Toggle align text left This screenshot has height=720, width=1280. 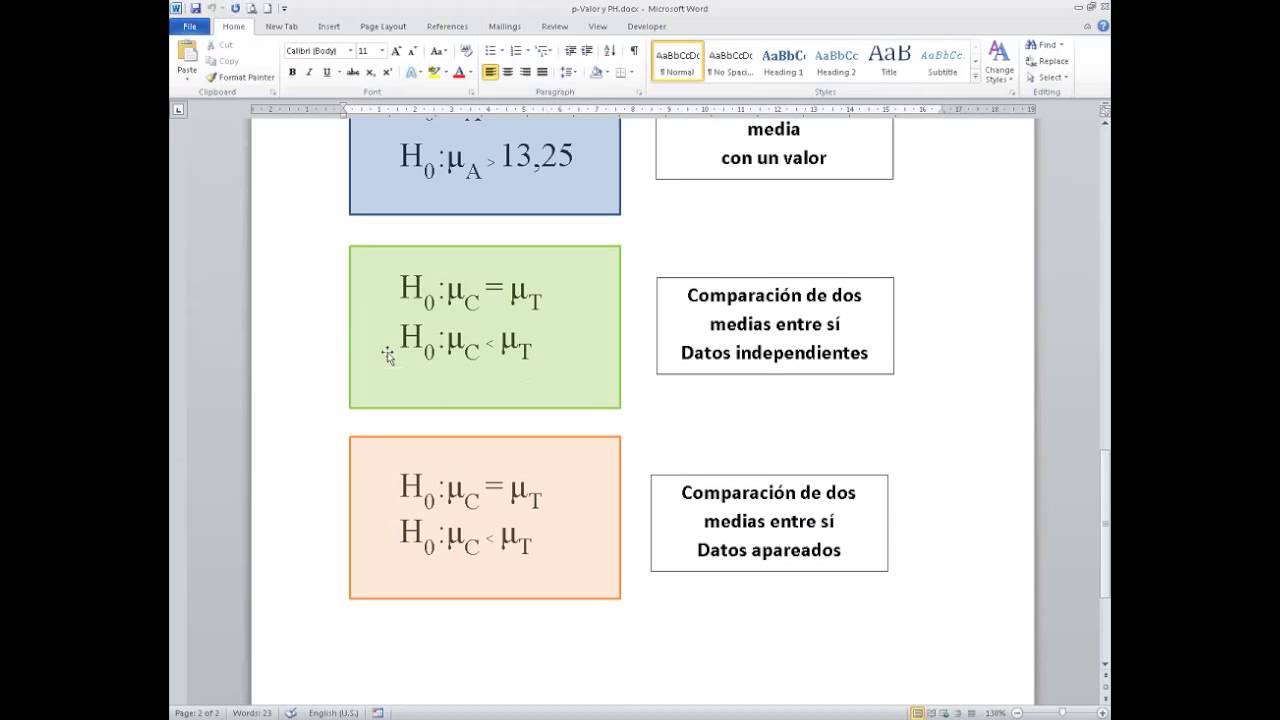[x=490, y=72]
